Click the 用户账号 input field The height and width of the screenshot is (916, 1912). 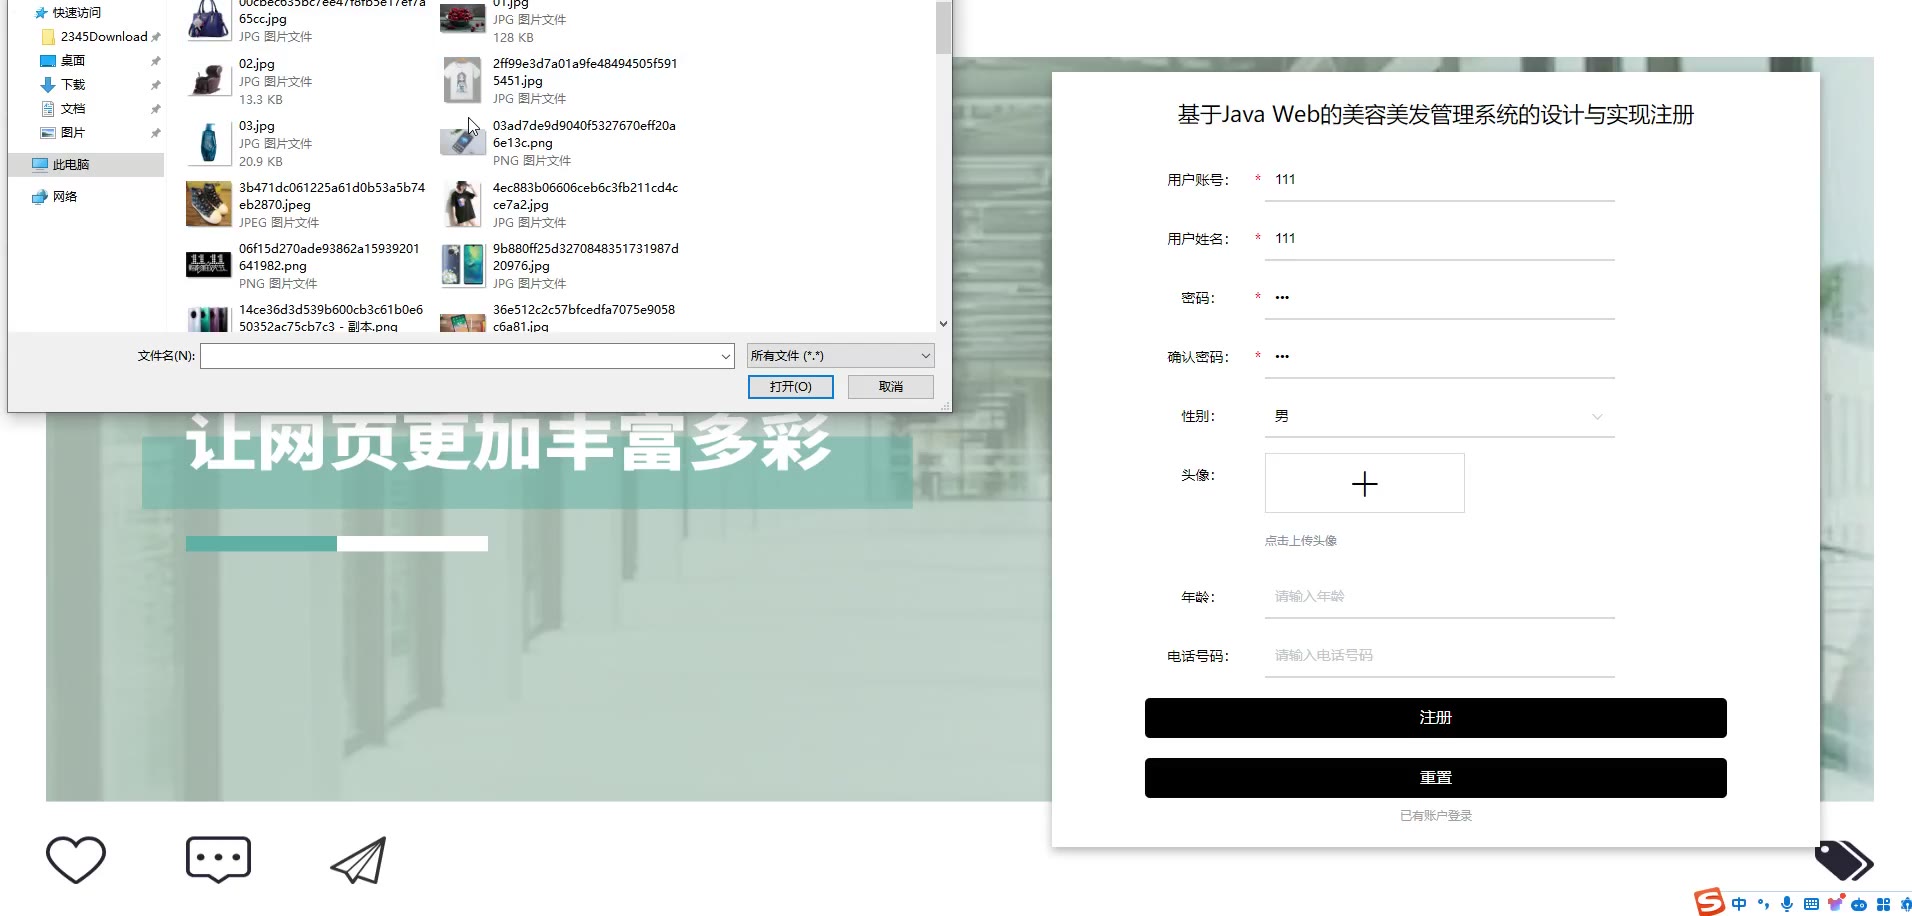1439,180
